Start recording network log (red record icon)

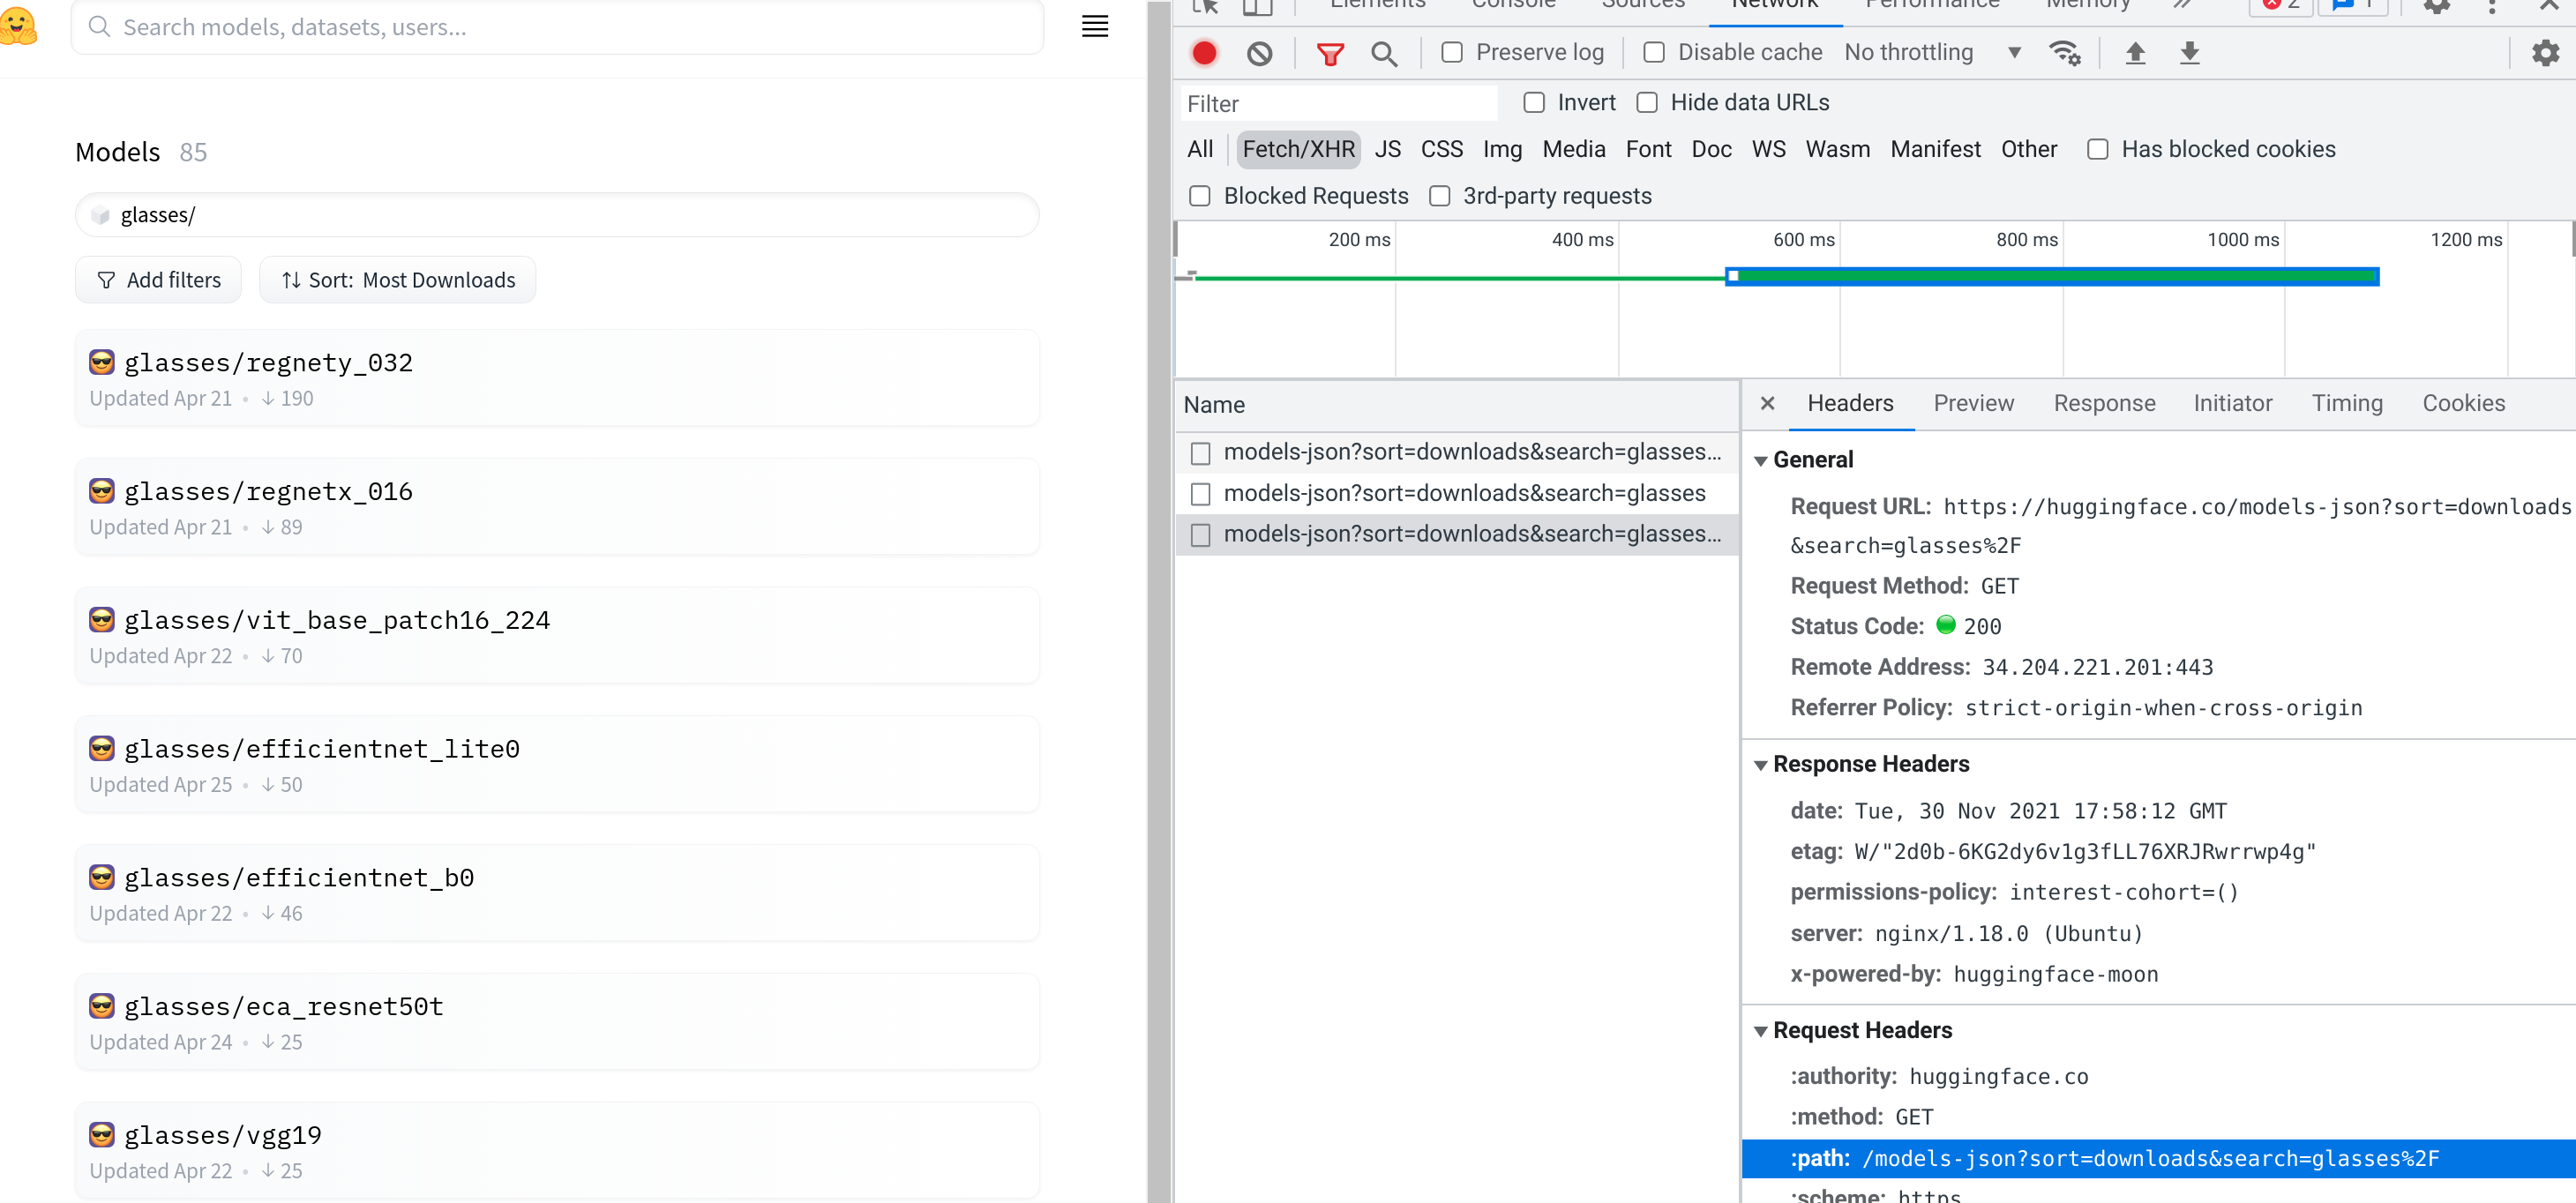point(1204,52)
